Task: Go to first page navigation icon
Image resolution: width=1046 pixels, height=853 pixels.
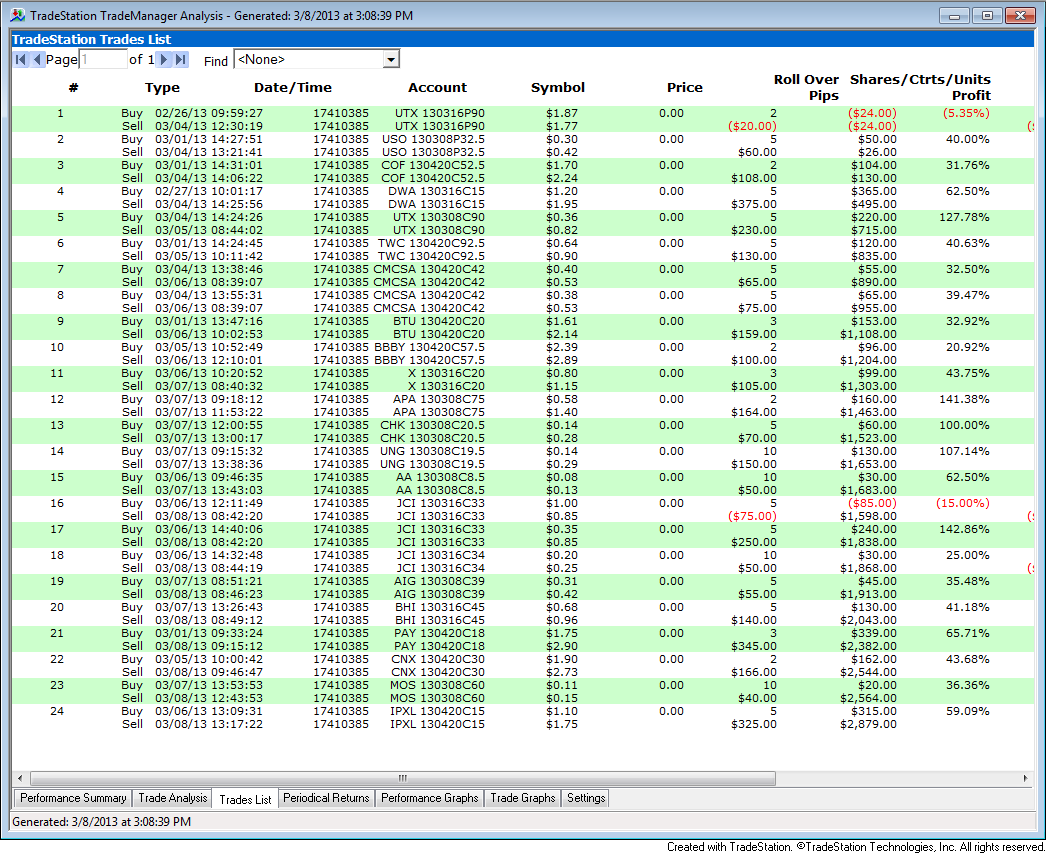Action: coord(21,59)
